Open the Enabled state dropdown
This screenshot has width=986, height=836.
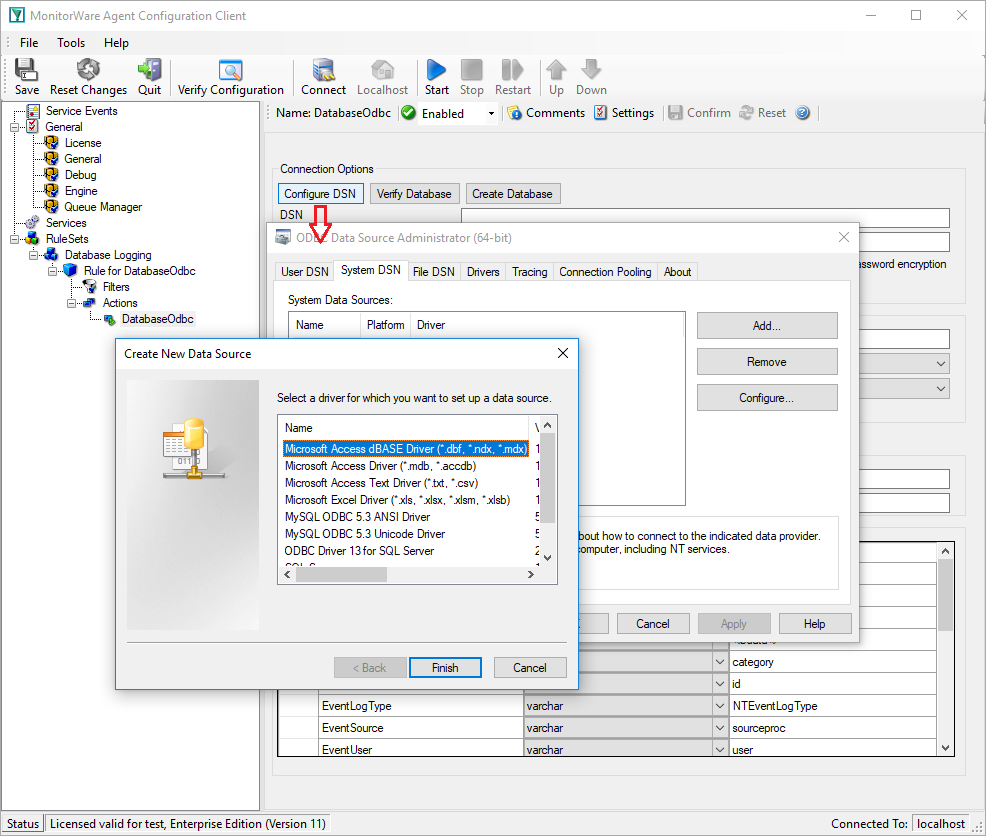491,113
